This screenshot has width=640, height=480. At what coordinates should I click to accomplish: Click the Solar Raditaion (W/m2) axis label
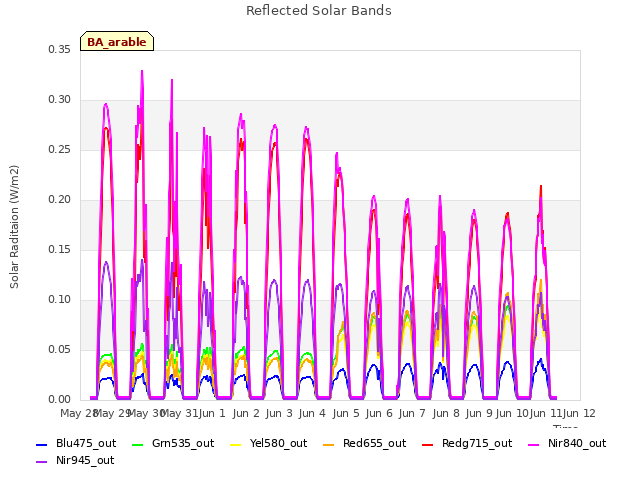click(x=14, y=227)
